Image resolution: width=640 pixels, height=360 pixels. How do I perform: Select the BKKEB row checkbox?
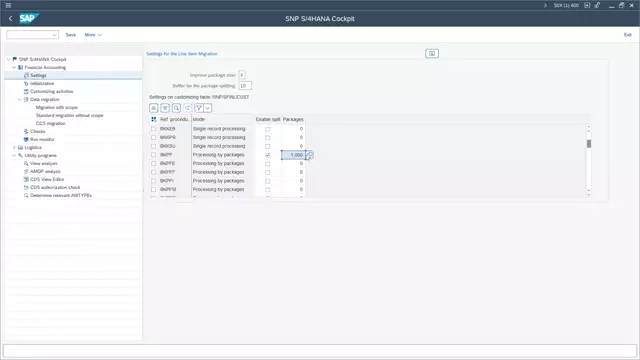pyautogui.click(x=153, y=129)
